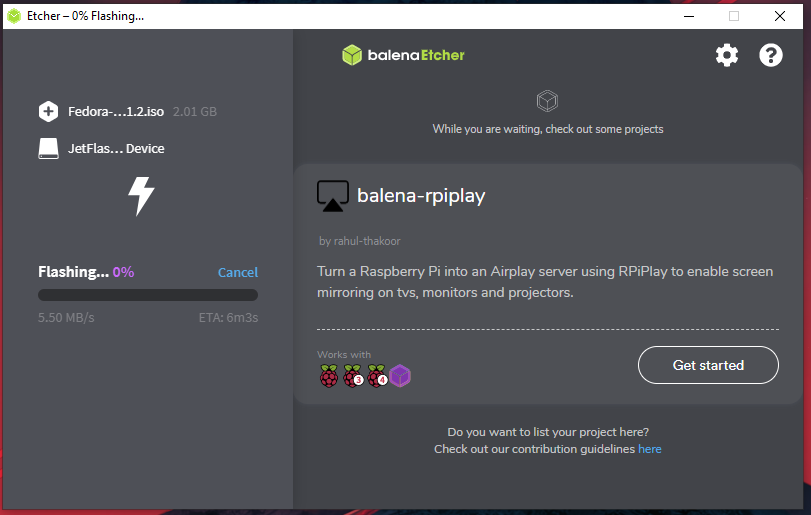
Task: Click the Raspberry Pi 4 icon
Action: (x=377, y=376)
